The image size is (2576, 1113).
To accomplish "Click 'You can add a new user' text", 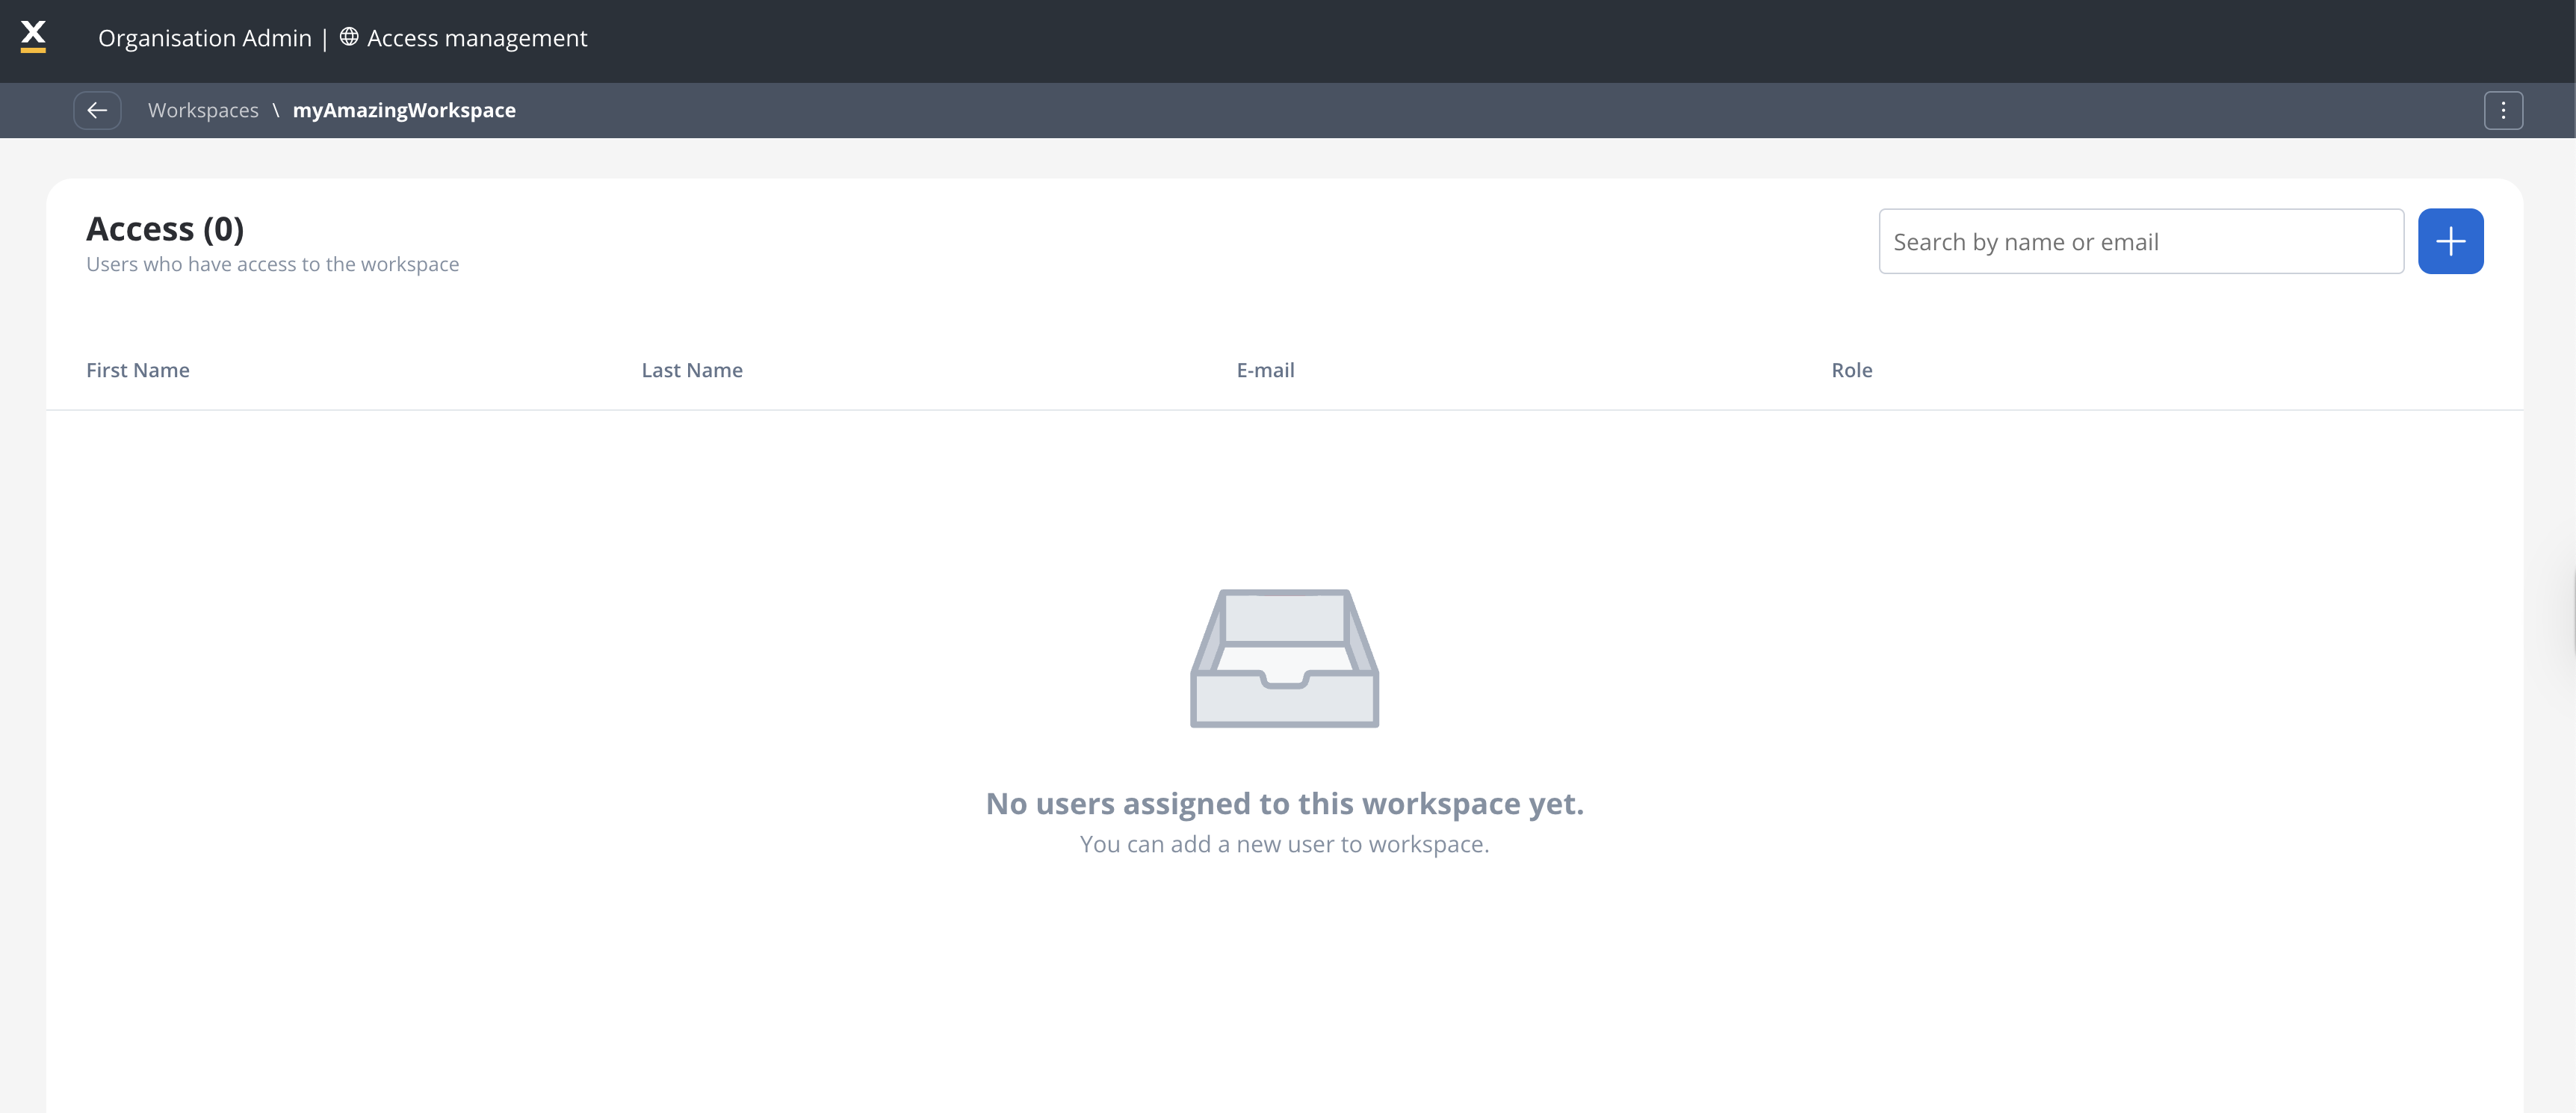I will point(1284,844).
